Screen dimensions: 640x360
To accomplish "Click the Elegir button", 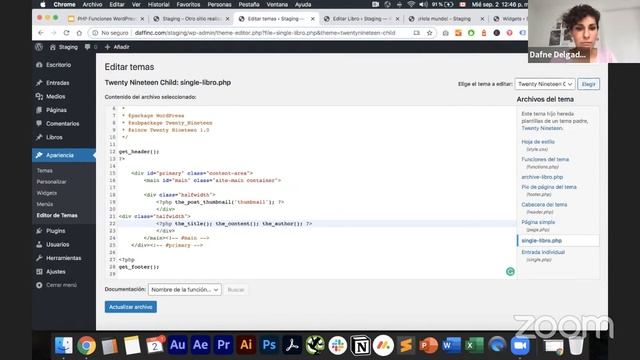I will 588,84.
